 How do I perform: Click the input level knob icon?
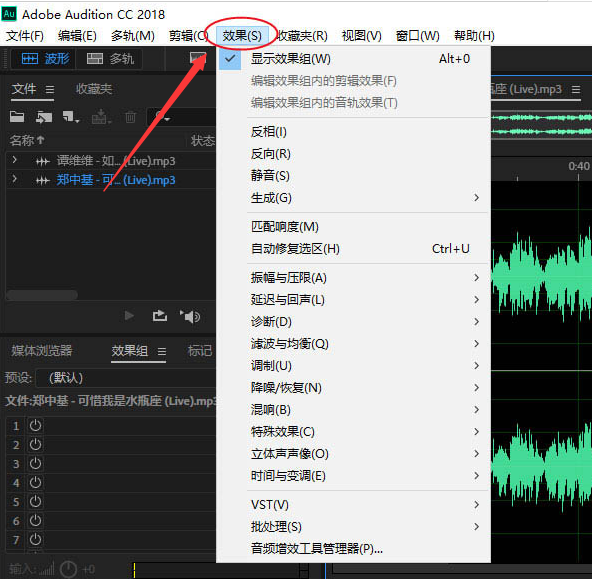tap(69, 569)
